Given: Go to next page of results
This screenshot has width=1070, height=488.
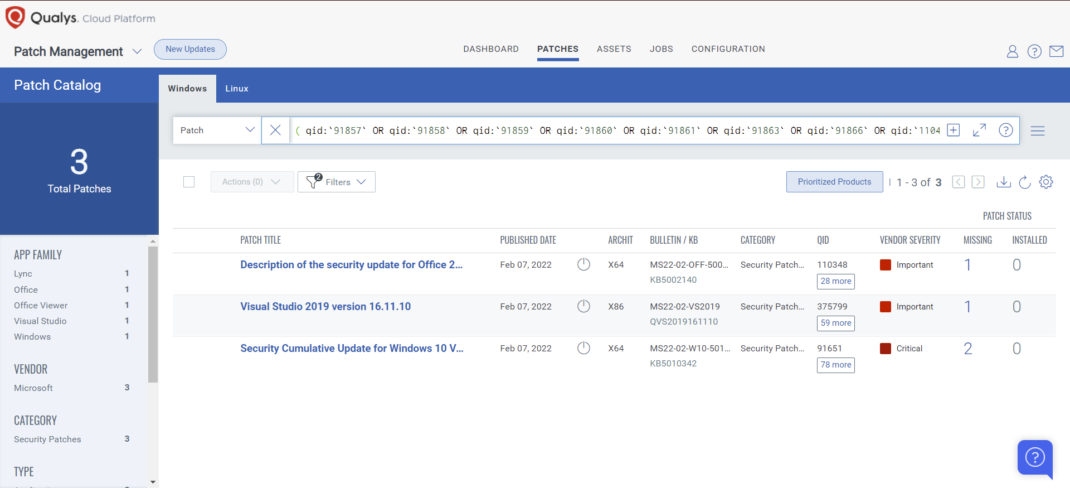Looking at the screenshot, I should pos(978,182).
